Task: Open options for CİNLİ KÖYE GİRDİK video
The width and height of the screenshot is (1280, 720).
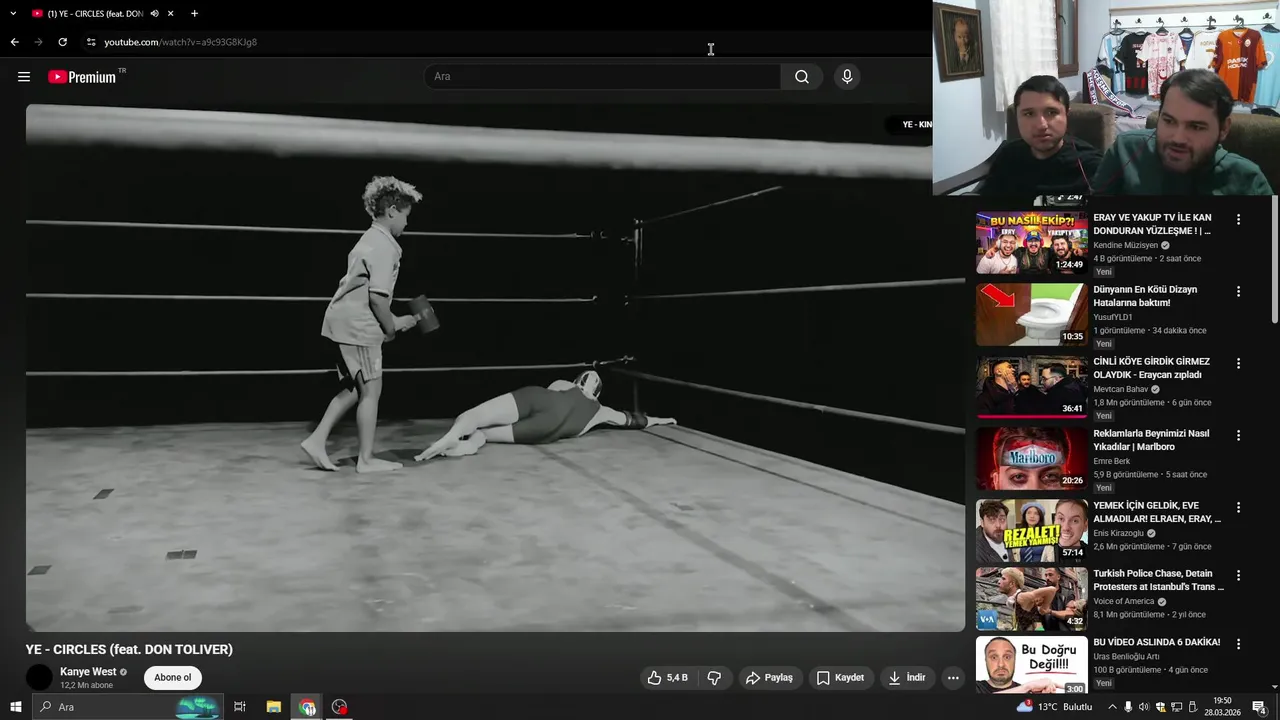Action: coord(1238,364)
